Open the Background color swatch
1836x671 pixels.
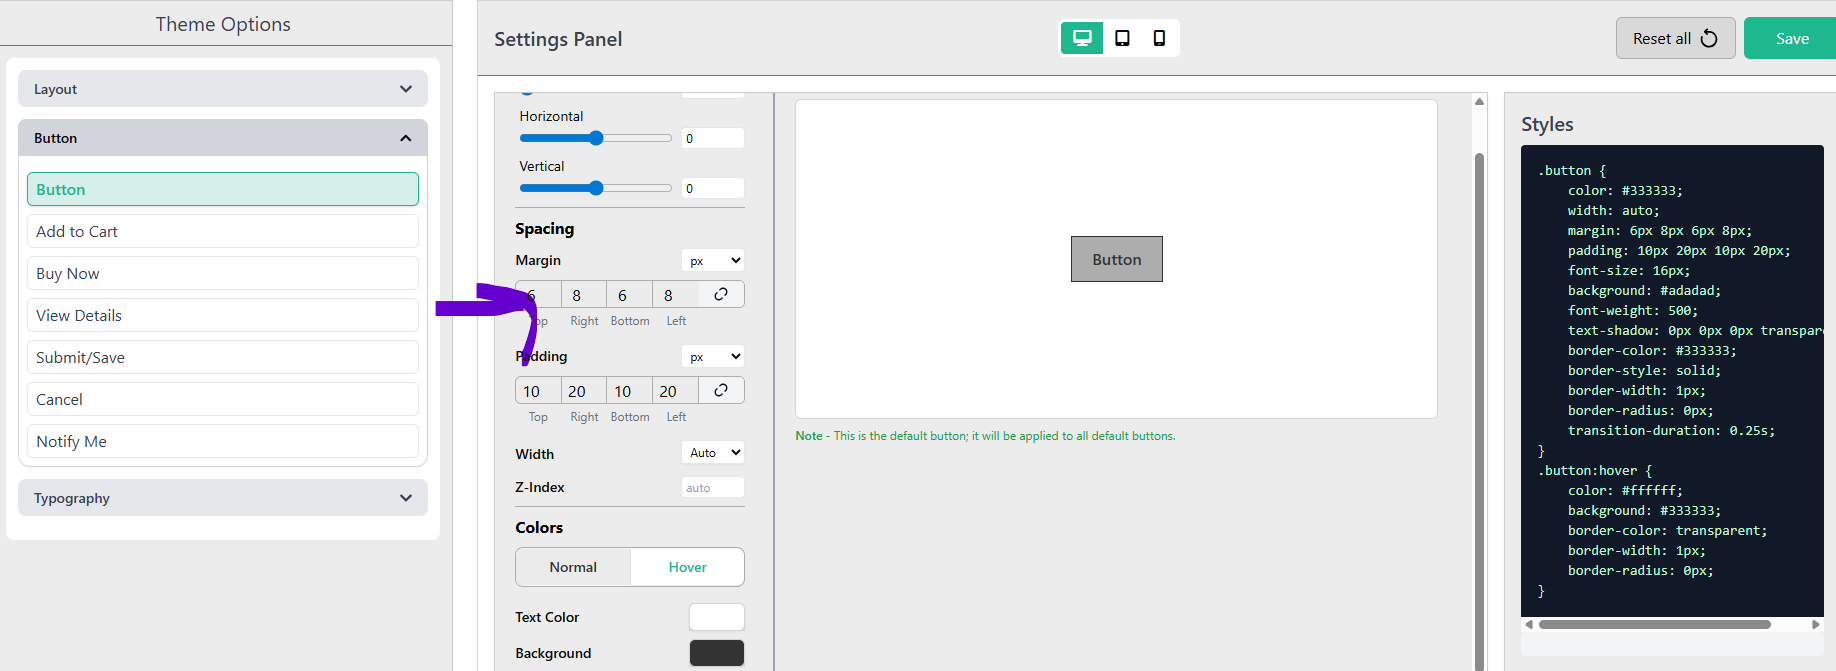pyautogui.click(x=717, y=653)
